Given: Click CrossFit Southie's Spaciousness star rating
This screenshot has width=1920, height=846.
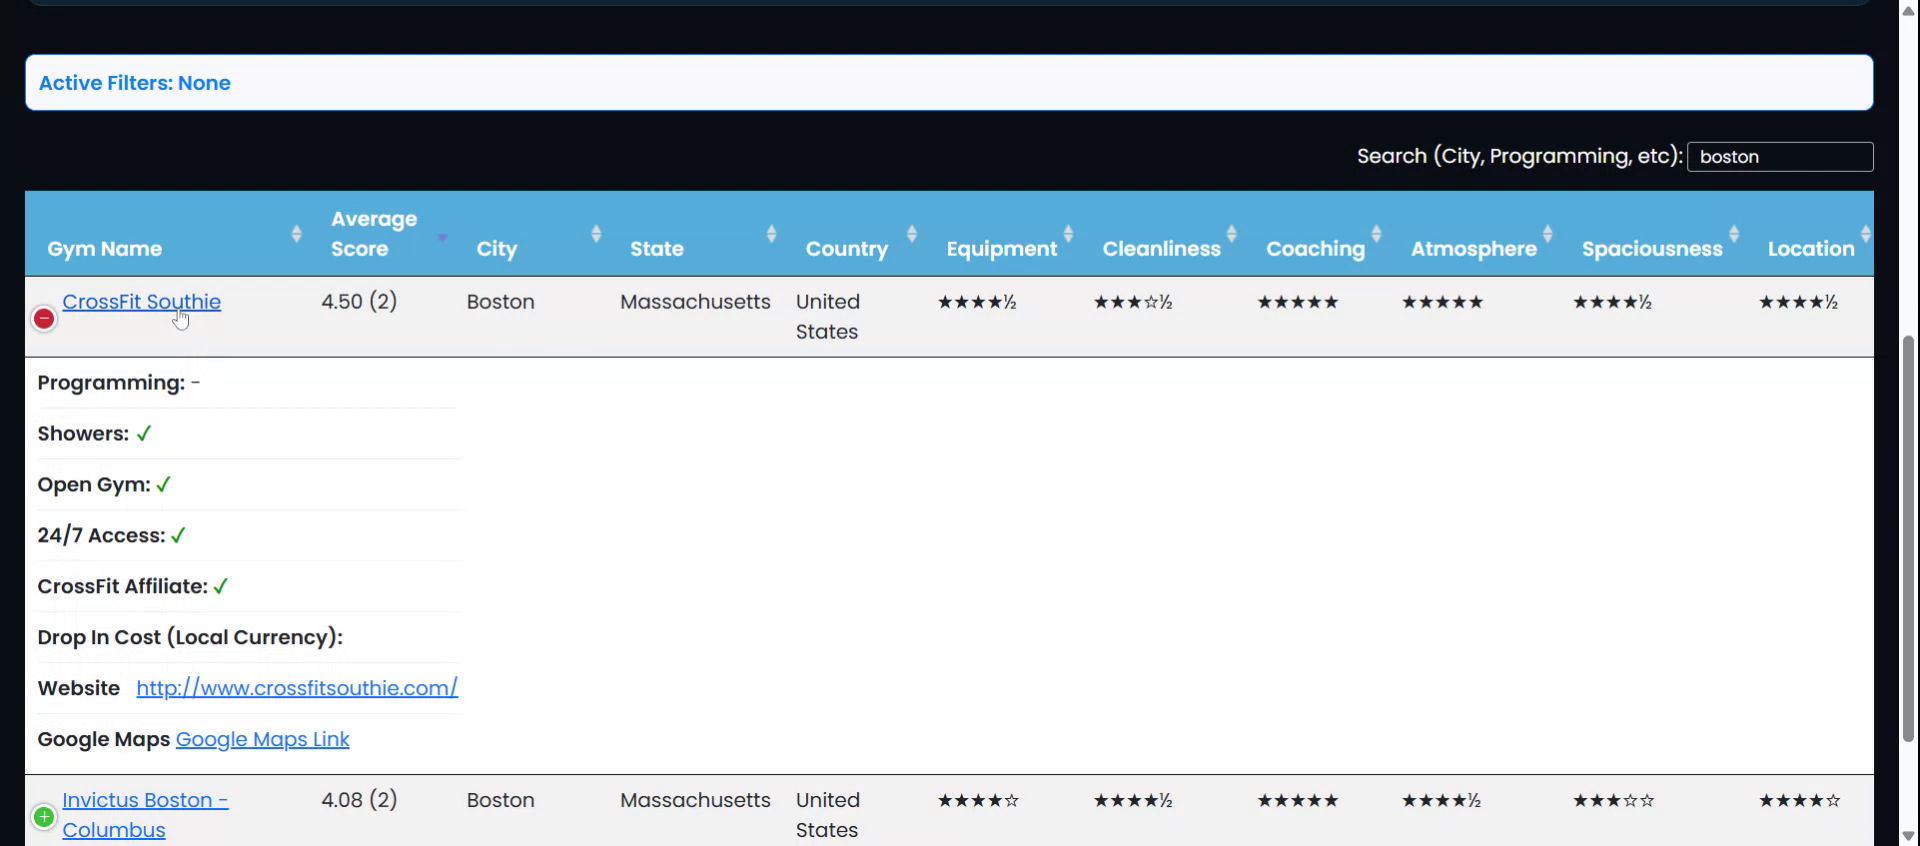Looking at the screenshot, I should [1612, 302].
